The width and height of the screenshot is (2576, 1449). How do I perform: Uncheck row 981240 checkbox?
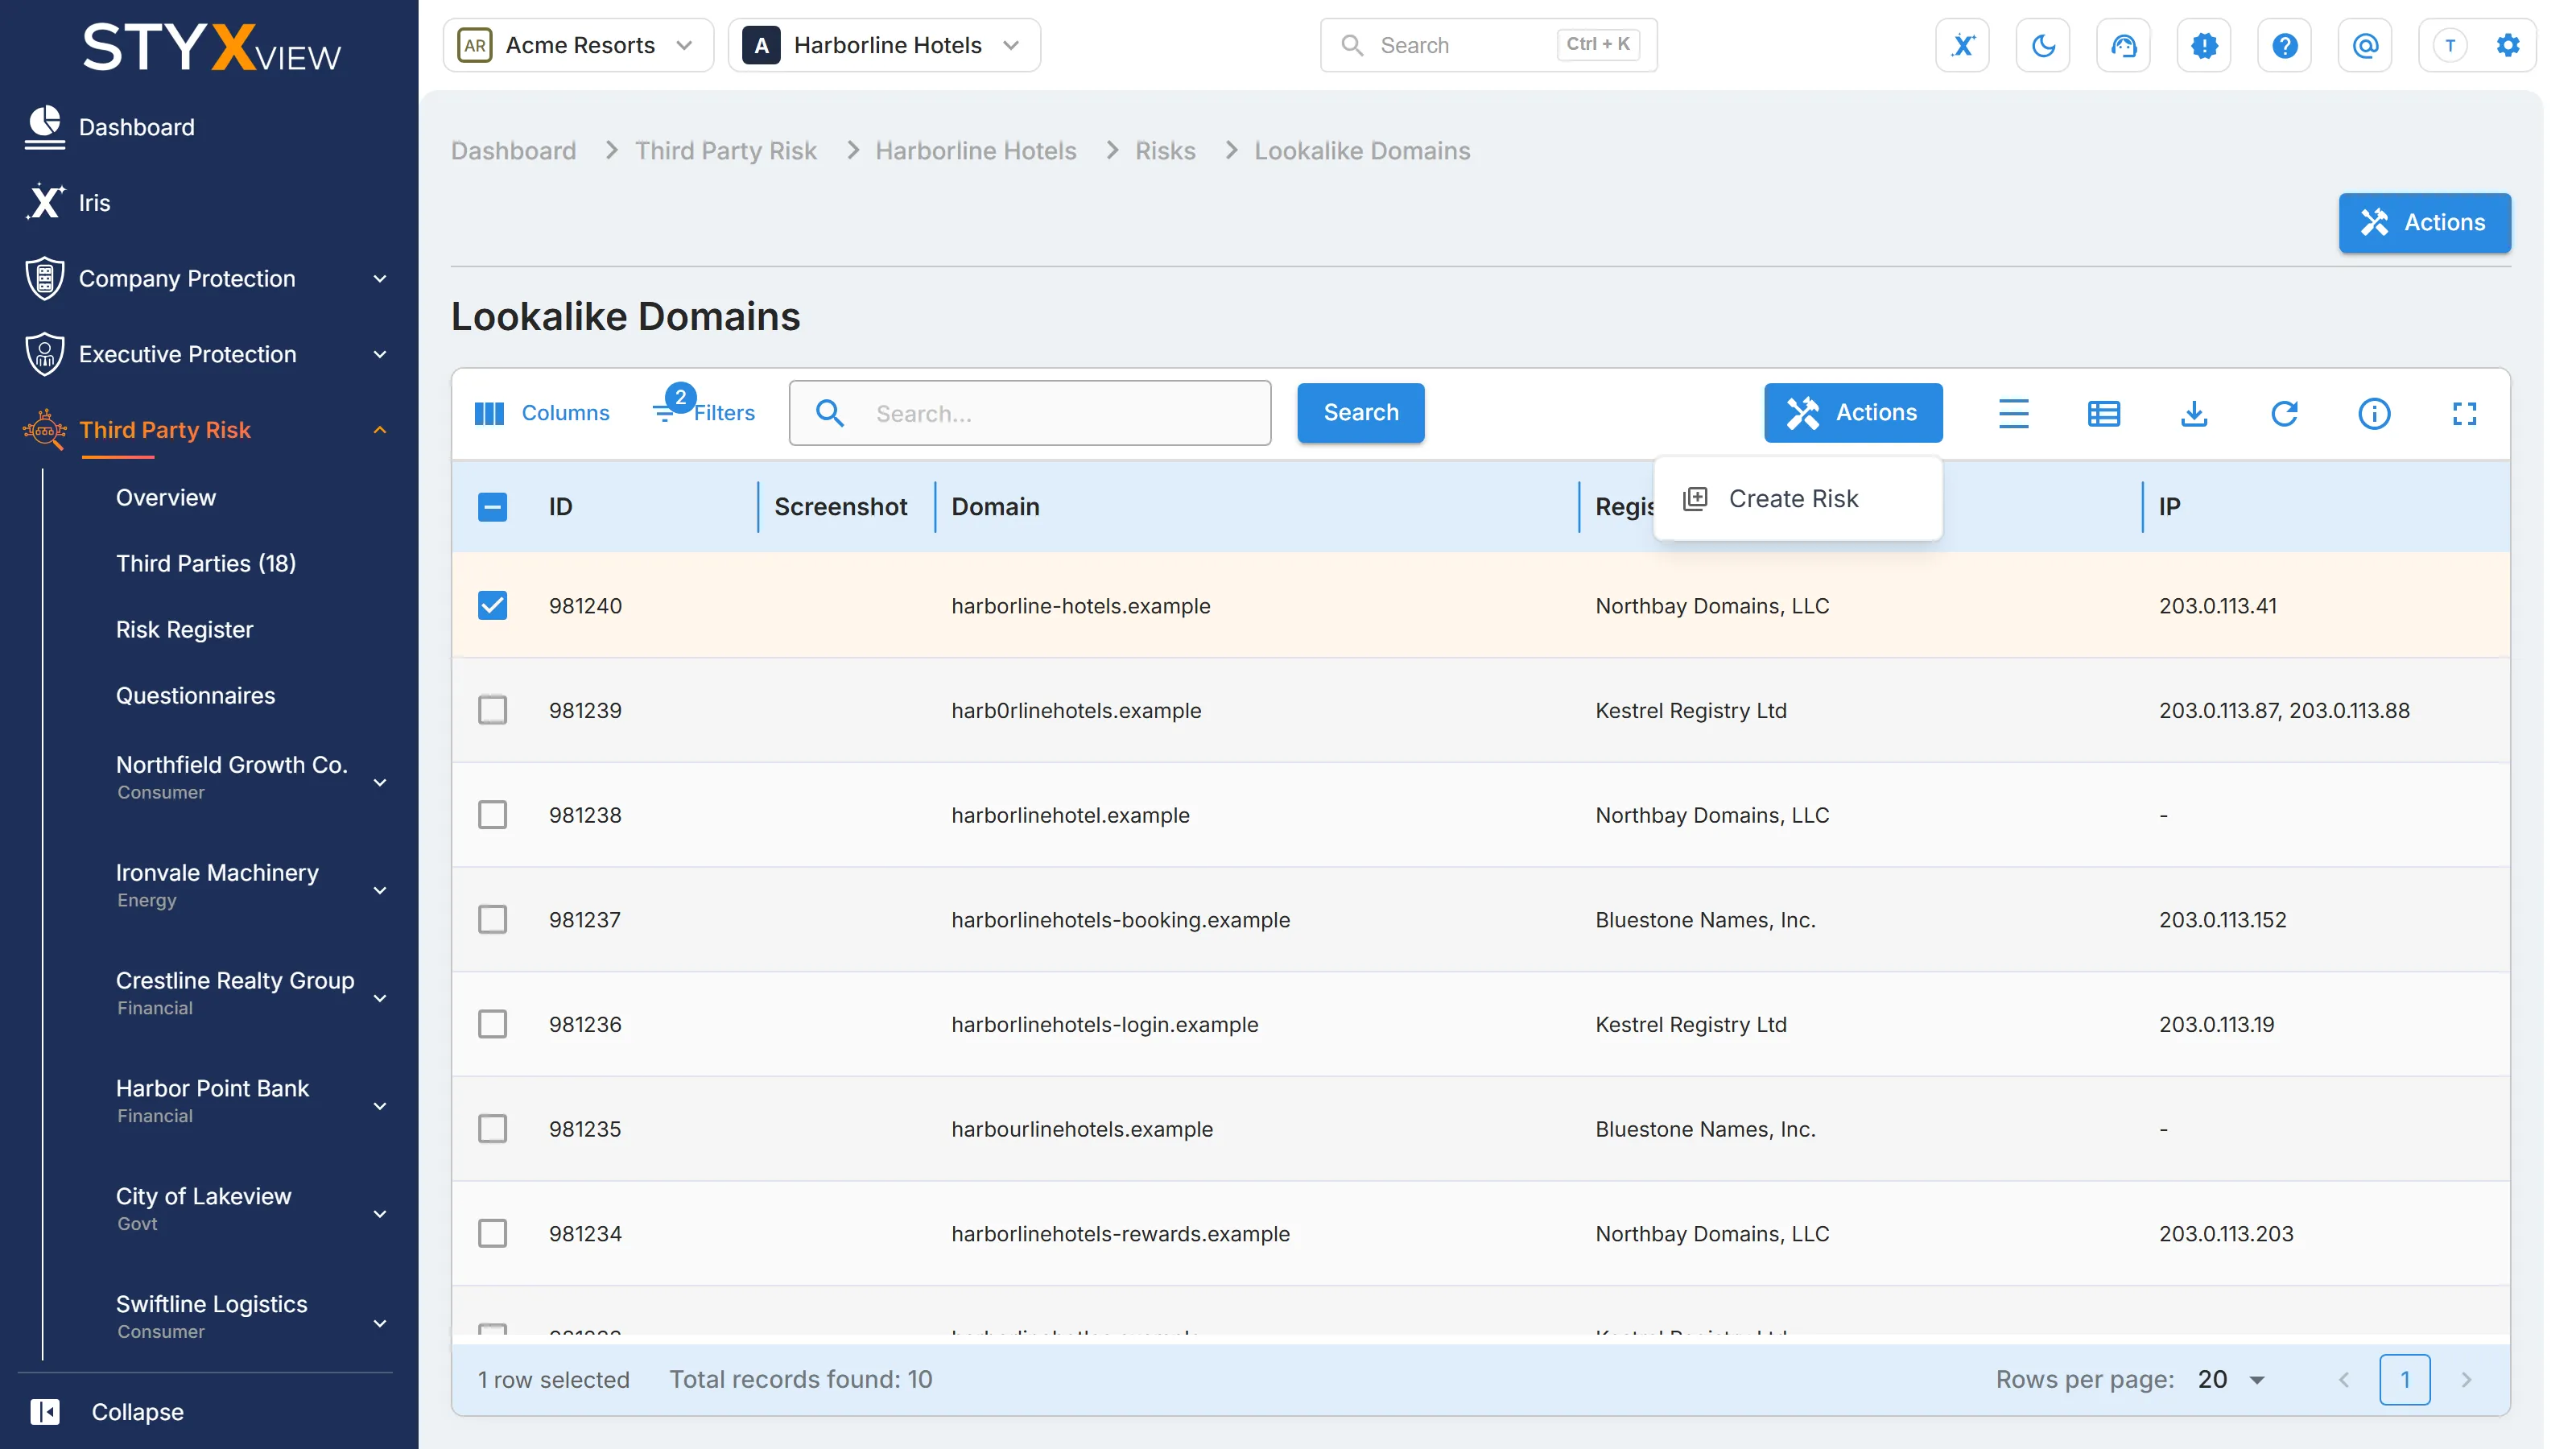[x=492, y=605]
